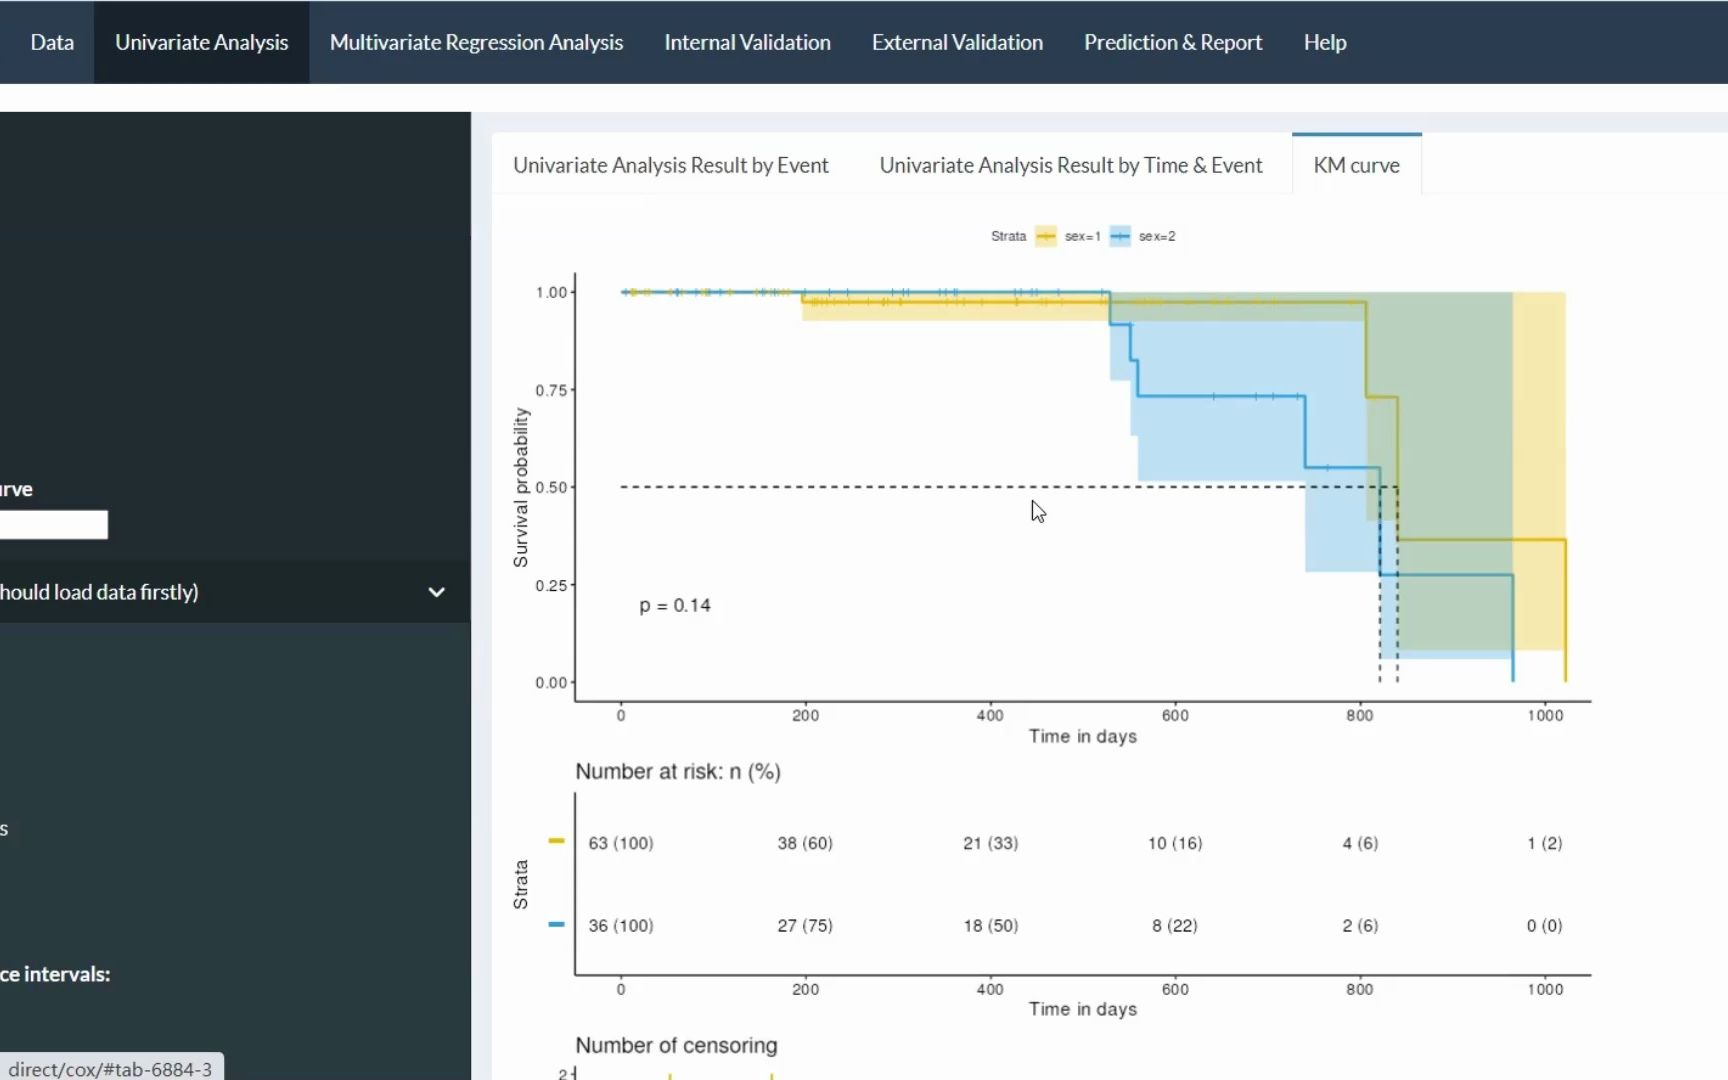This screenshot has height=1080, width=1728.
Task: Select the KM curve tab
Action: pyautogui.click(x=1356, y=165)
